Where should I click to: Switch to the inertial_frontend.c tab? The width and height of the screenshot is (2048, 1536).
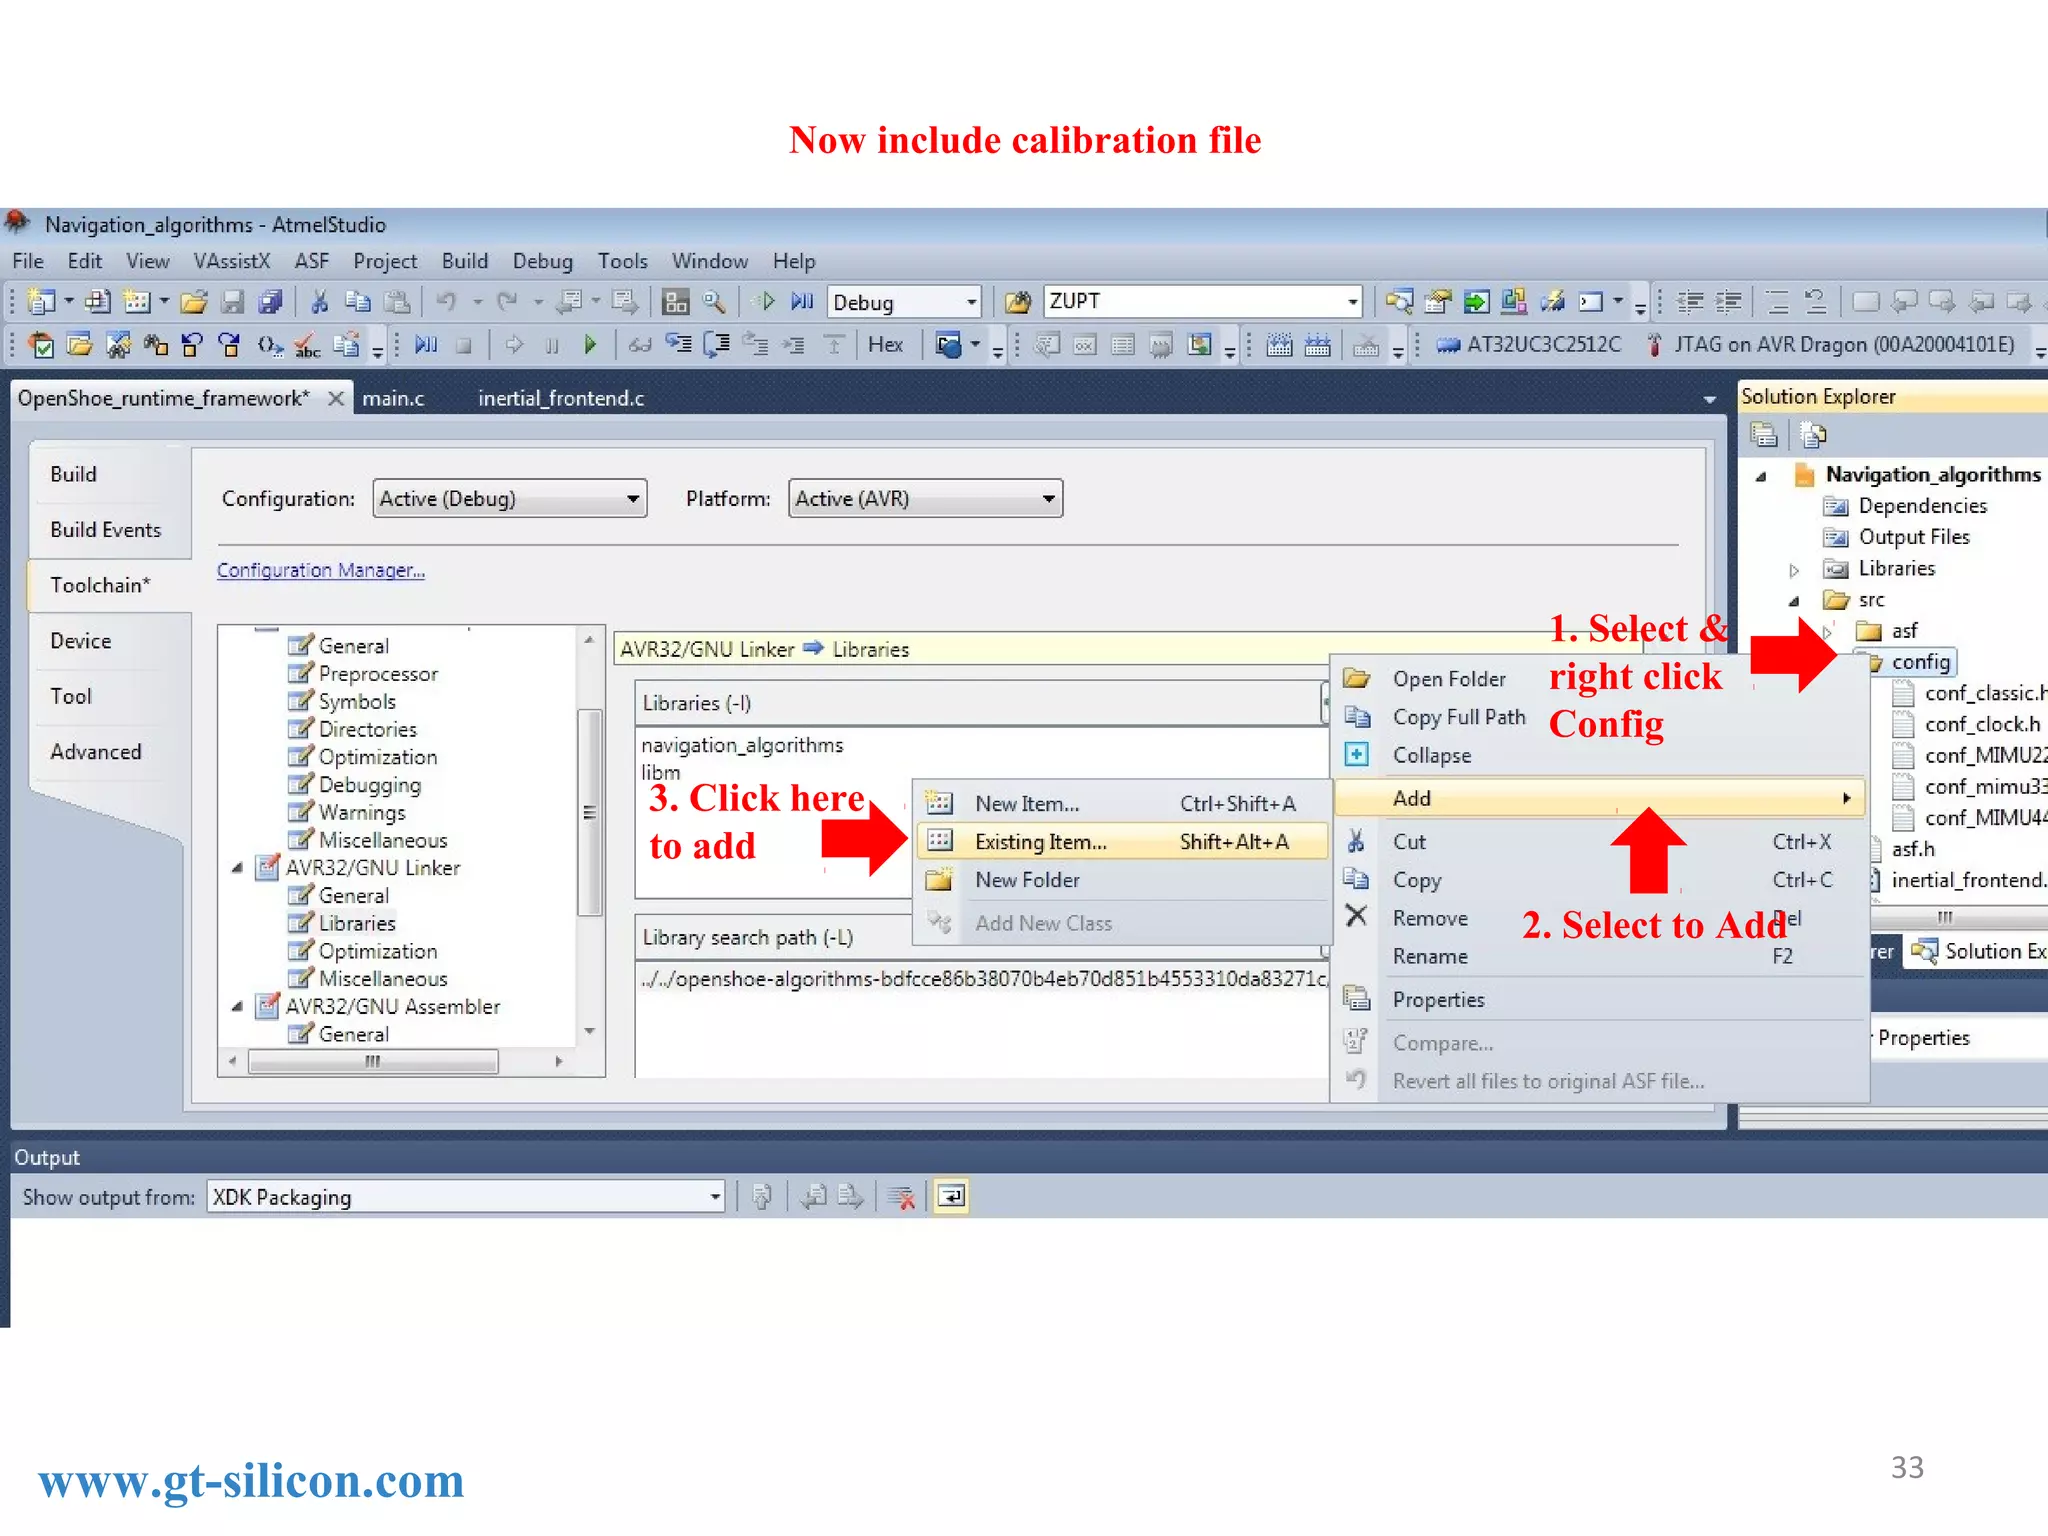[561, 398]
